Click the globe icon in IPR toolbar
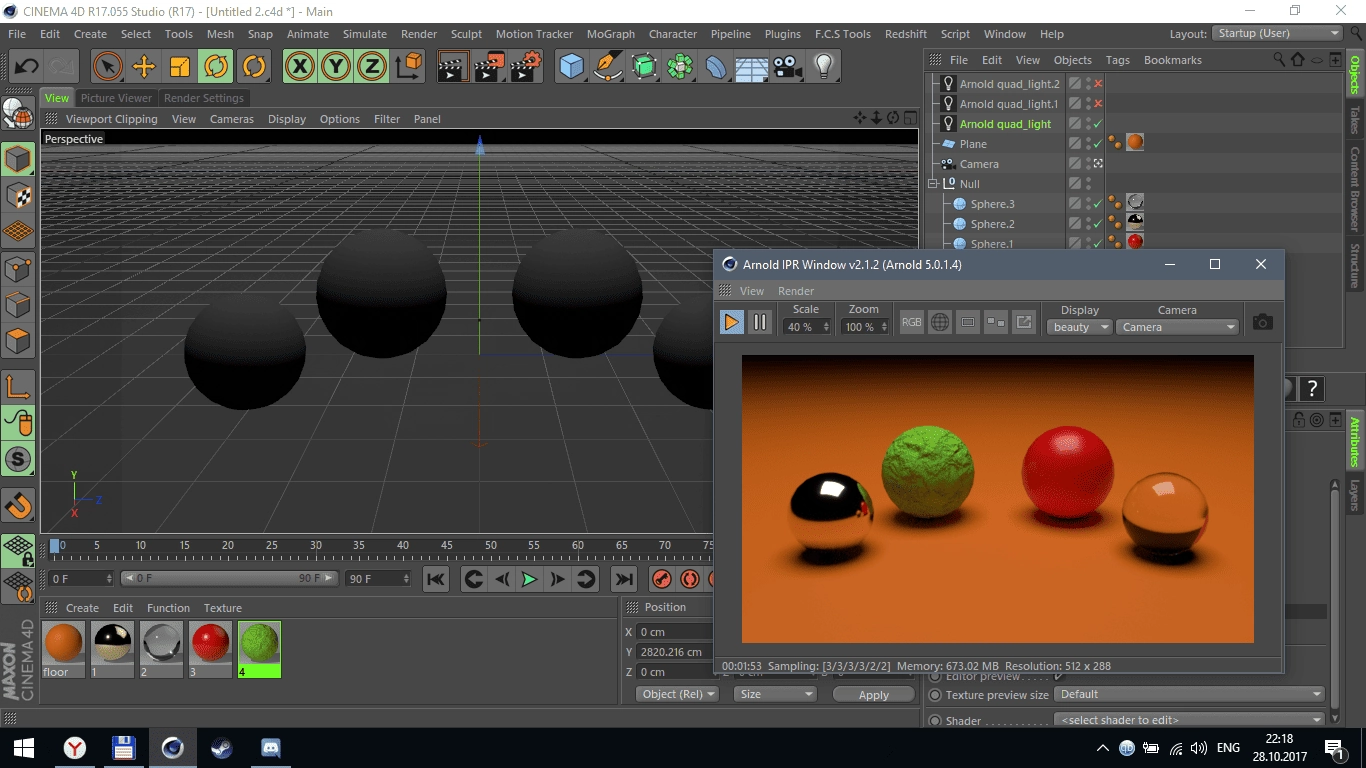The height and width of the screenshot is (768, 1366). [x=940, y=322]
